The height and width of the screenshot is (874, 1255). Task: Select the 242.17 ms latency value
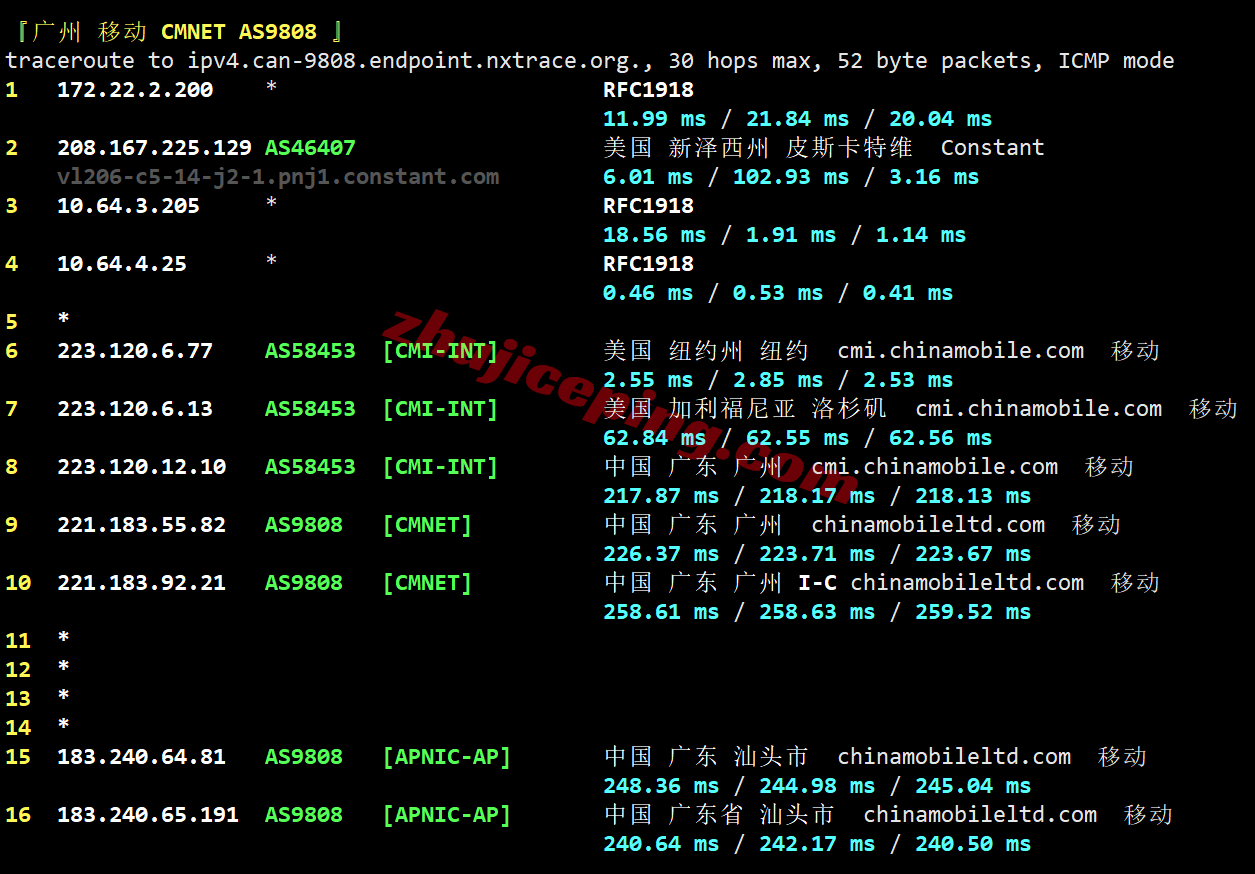click(817, 844)
